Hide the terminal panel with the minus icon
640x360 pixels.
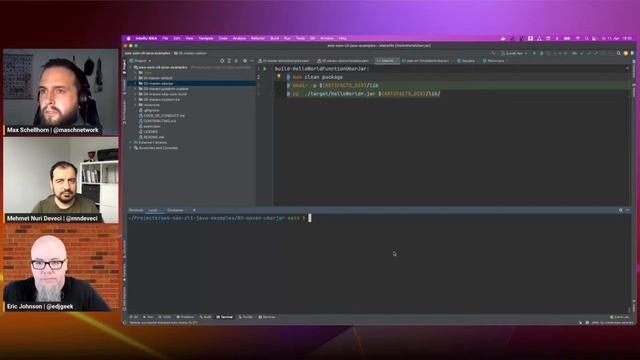tap(627, 210)
